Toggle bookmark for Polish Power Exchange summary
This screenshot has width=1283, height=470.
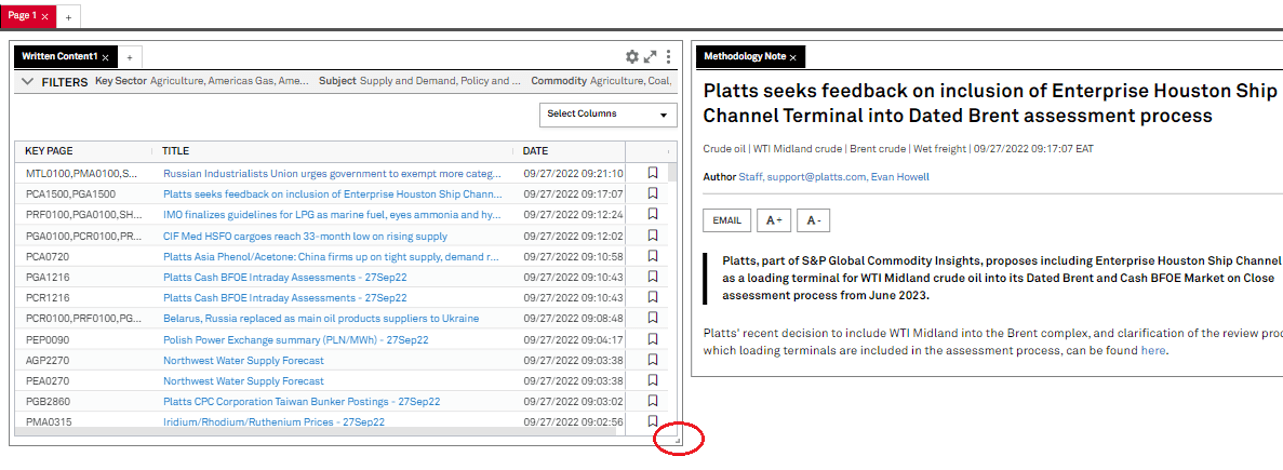click(x=652, y=339)
